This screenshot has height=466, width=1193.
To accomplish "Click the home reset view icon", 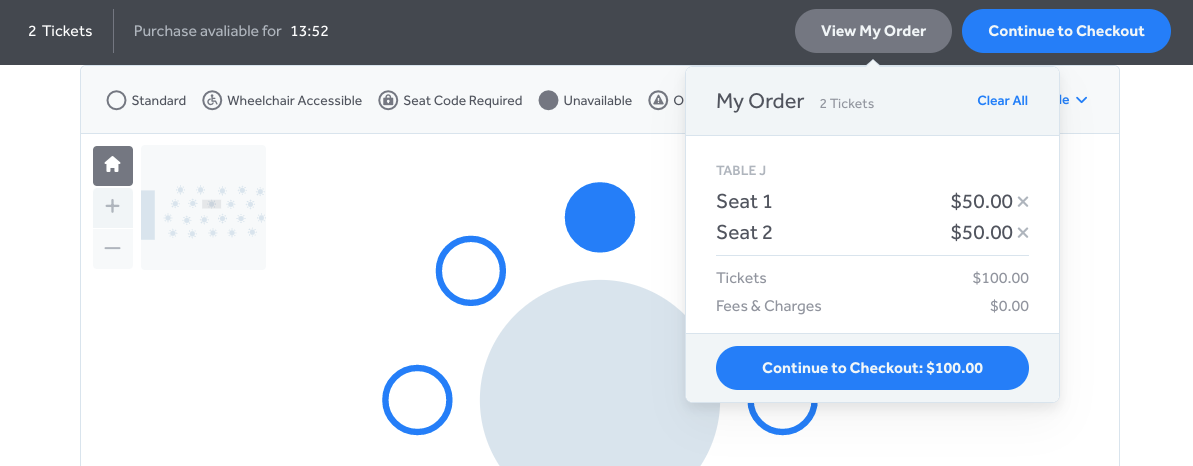I will (113, 165).
